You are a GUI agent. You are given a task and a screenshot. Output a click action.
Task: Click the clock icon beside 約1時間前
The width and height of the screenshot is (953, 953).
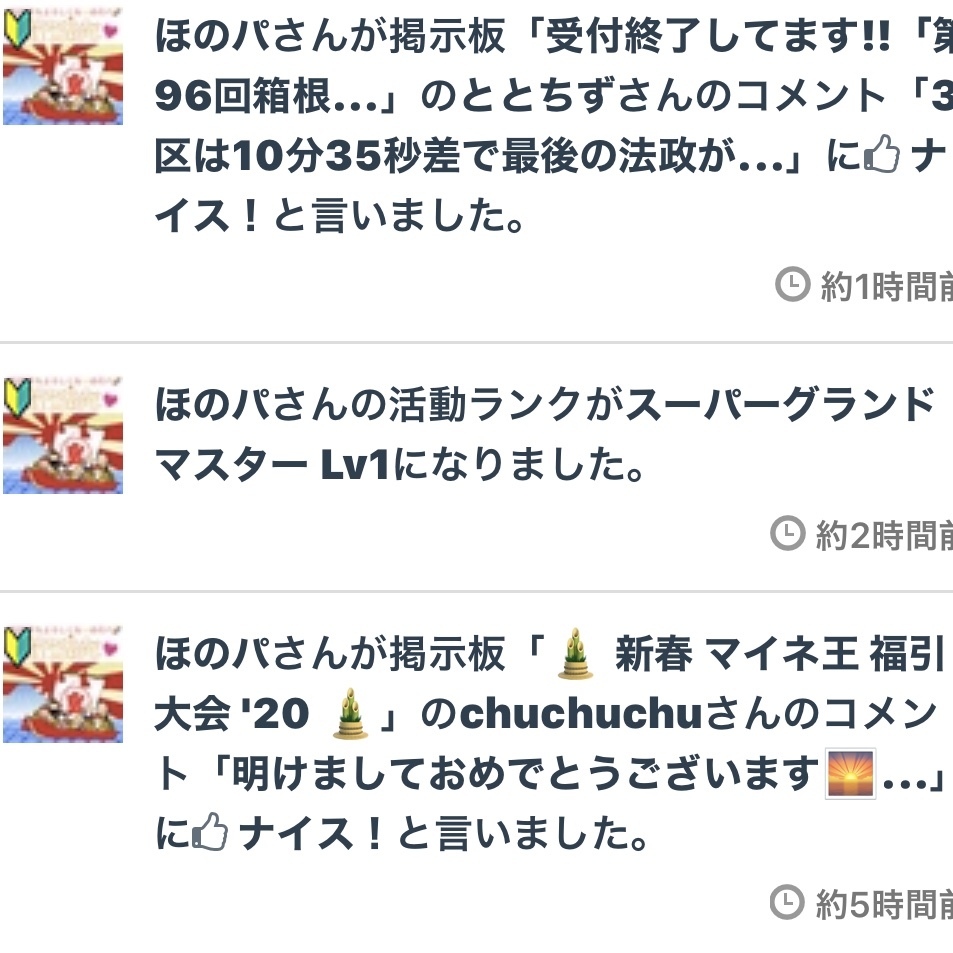pos(793,284)
